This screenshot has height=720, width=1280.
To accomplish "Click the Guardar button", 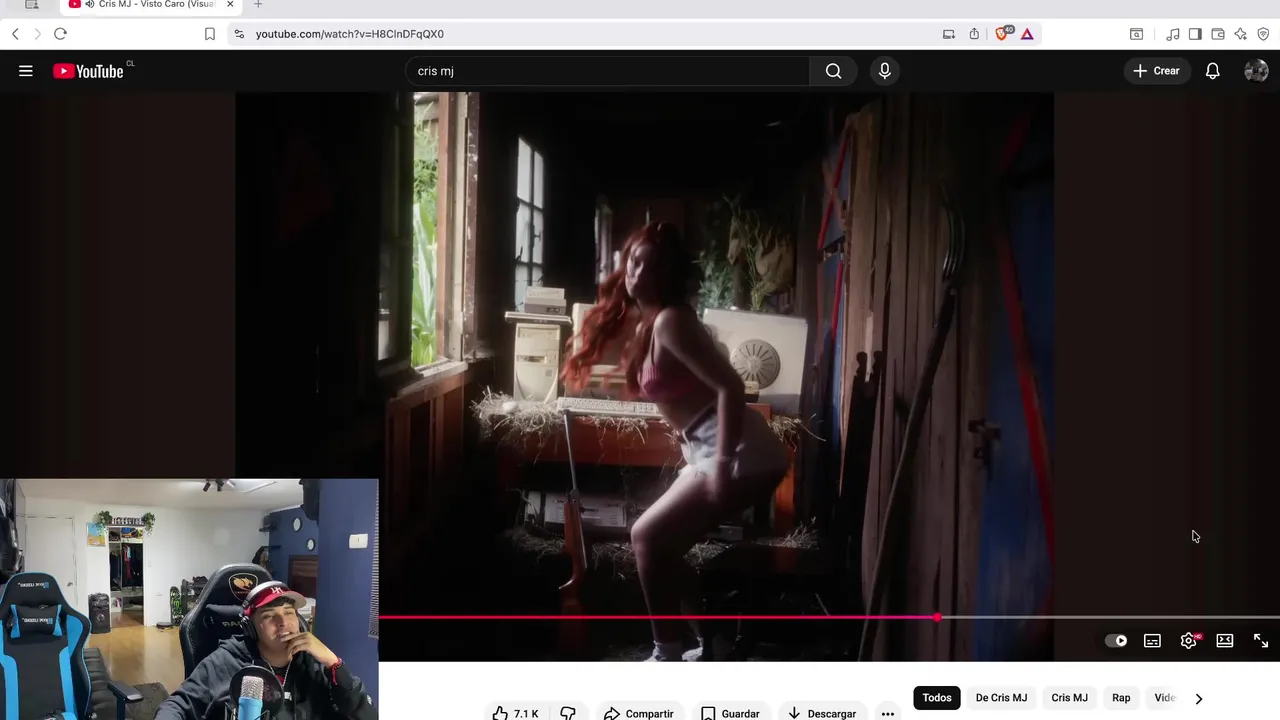I will pos(730,713).
